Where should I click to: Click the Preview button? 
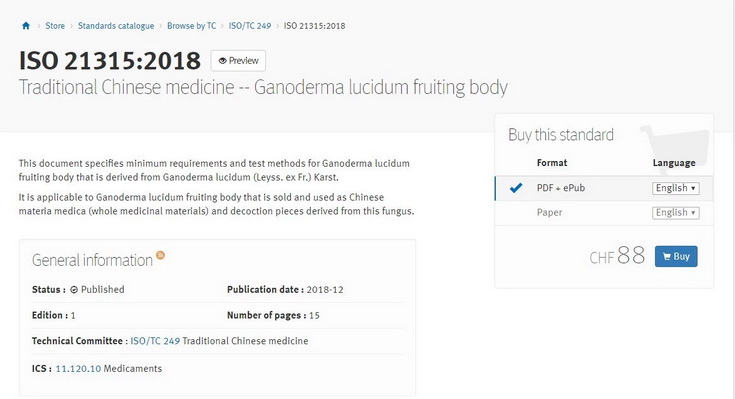coord(238,60)
